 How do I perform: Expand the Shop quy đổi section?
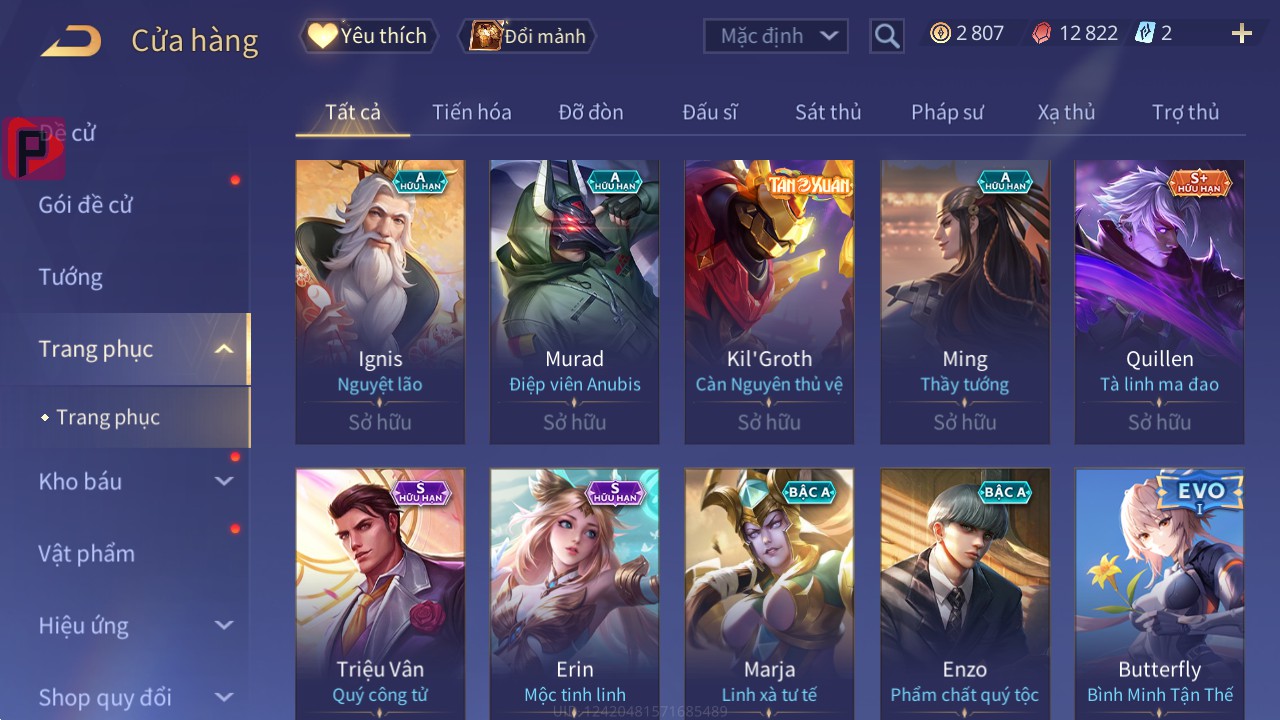[224, 697]
